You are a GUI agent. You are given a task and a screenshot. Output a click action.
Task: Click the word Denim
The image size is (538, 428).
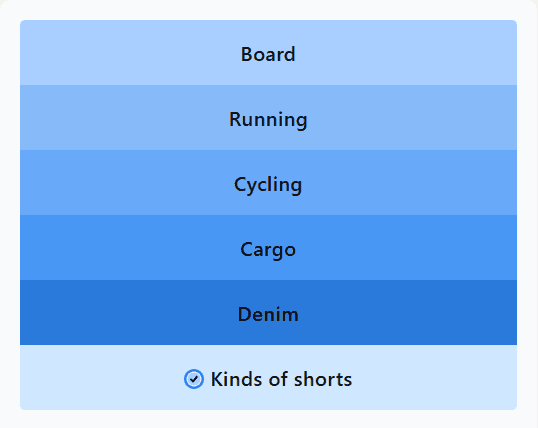[268, 314]
